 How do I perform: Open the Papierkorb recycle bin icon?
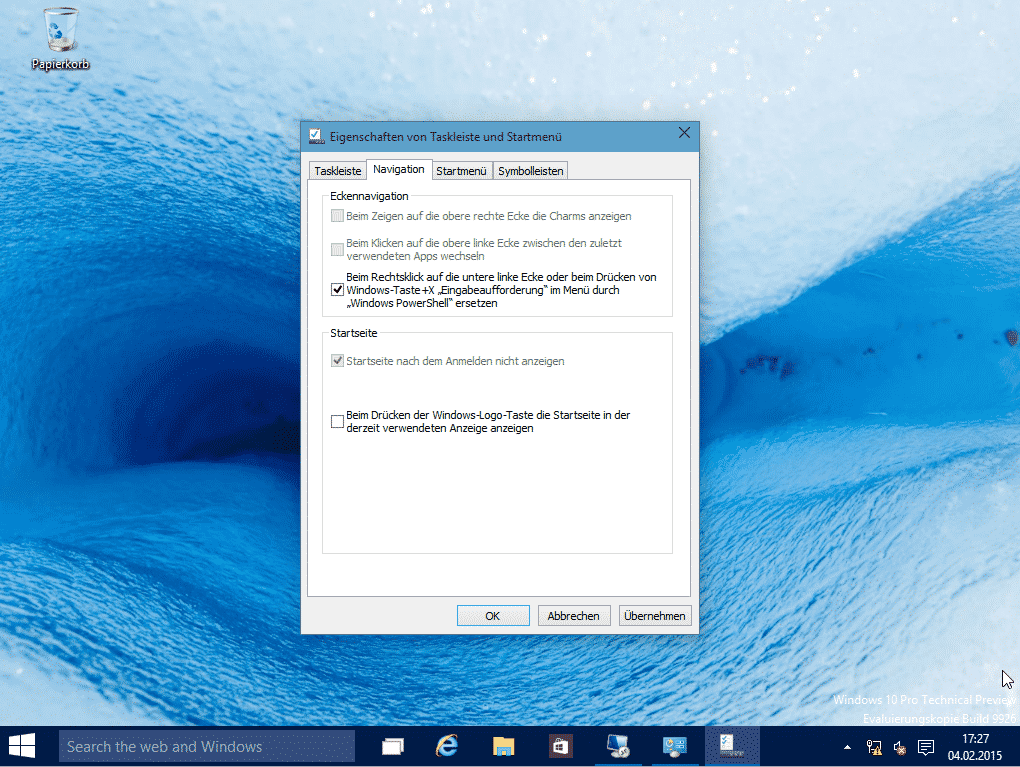click(60, 38)
